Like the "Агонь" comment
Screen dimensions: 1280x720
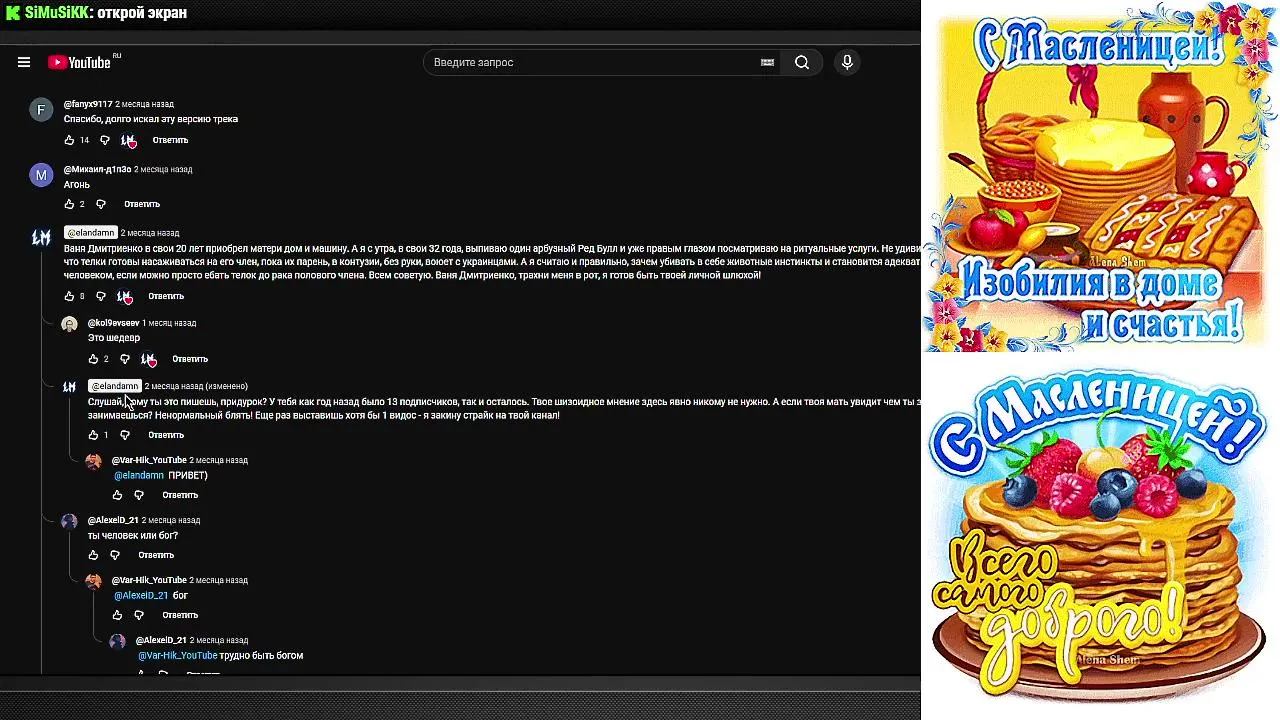pyautogui.click(x=69, y=204)
